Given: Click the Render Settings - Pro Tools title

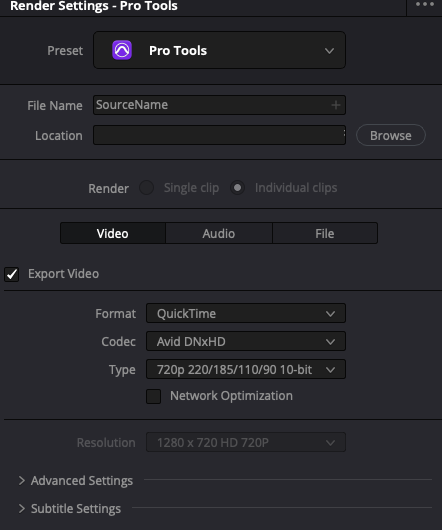Looking at the screenshot, I should (94, 6).
